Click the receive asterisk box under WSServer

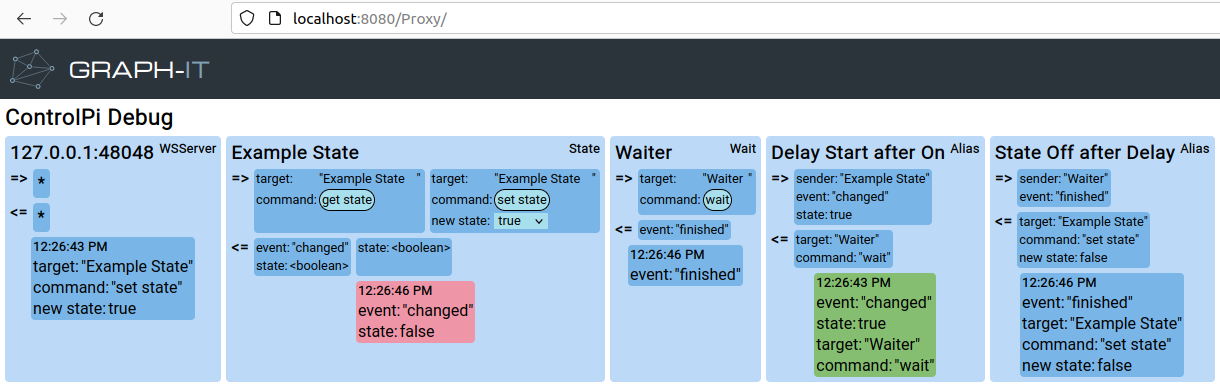point(41,217)
